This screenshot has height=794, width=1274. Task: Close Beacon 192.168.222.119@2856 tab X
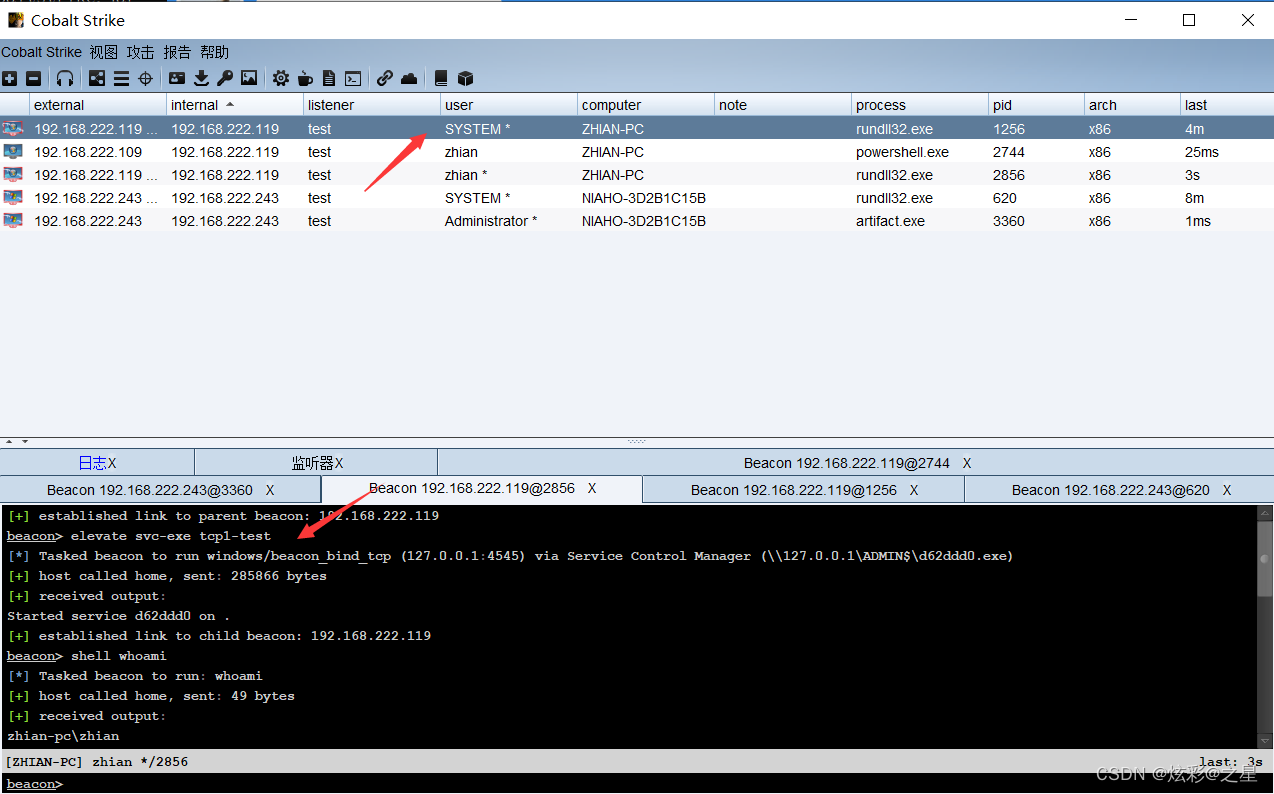(592, 488)
